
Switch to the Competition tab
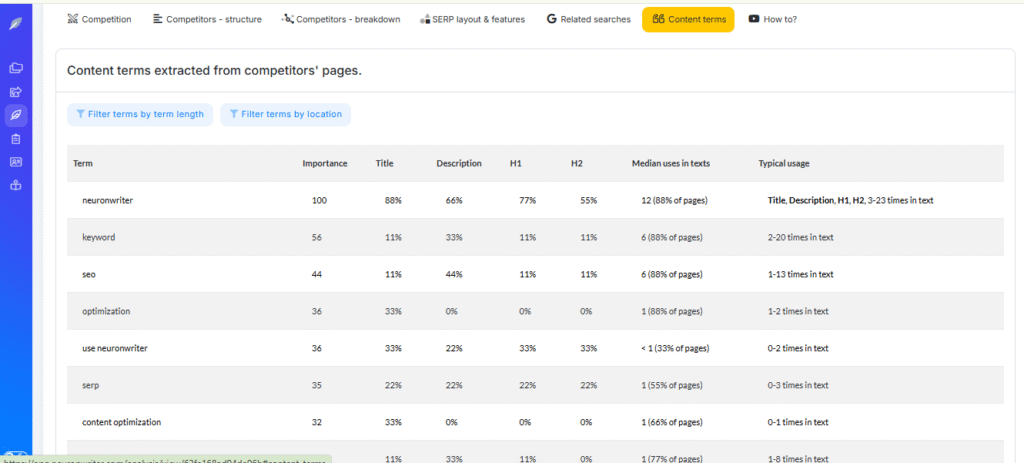click(99, 20)
